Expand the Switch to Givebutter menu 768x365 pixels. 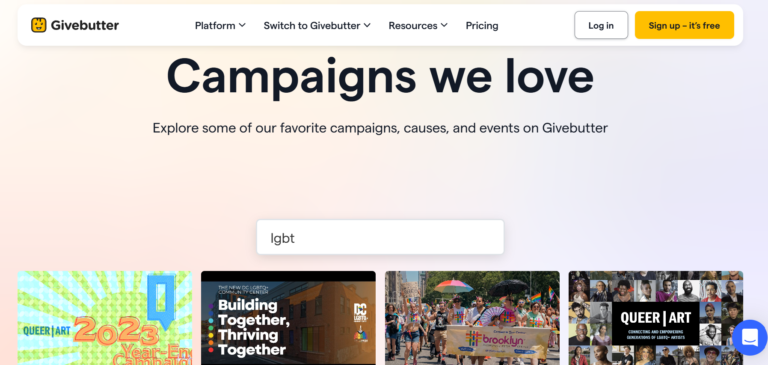[317, 25]
